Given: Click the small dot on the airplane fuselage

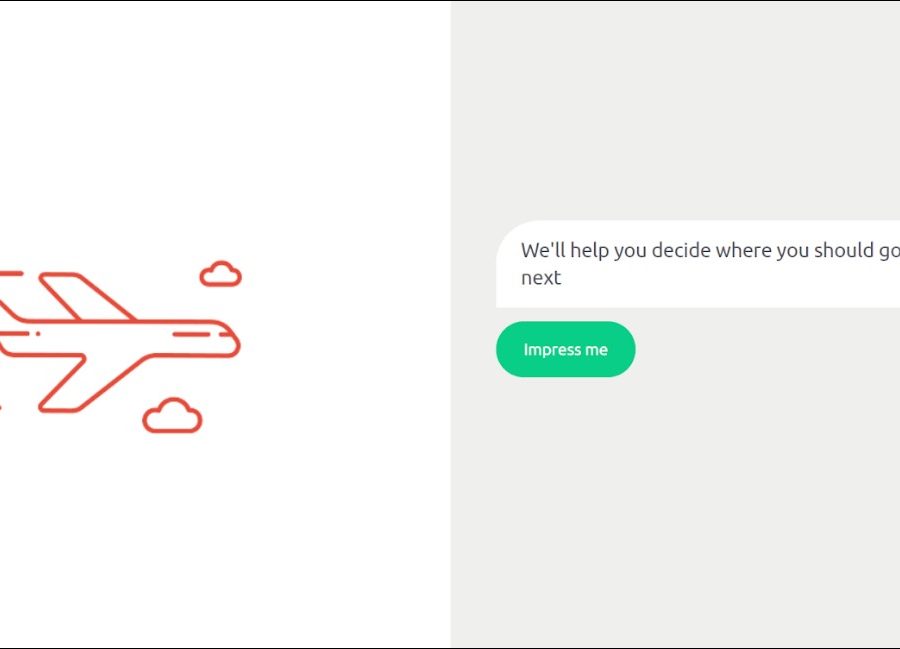Looking at the screenshot, I should [x=38, y=333].
